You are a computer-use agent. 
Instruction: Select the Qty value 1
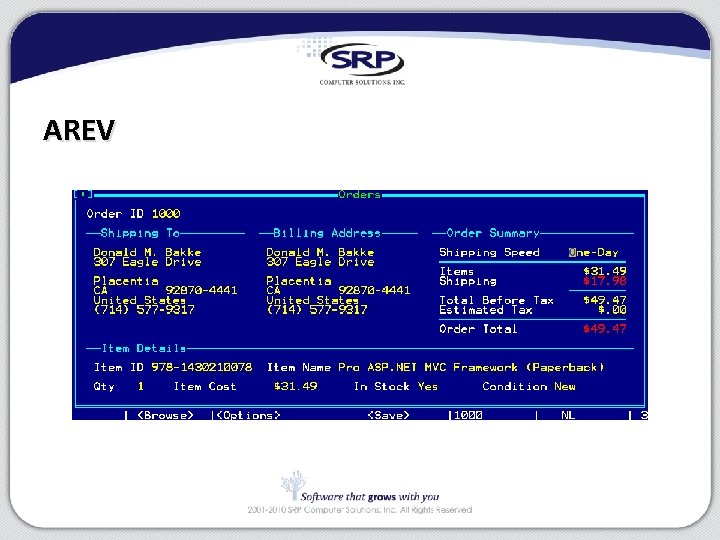(141, 386)
